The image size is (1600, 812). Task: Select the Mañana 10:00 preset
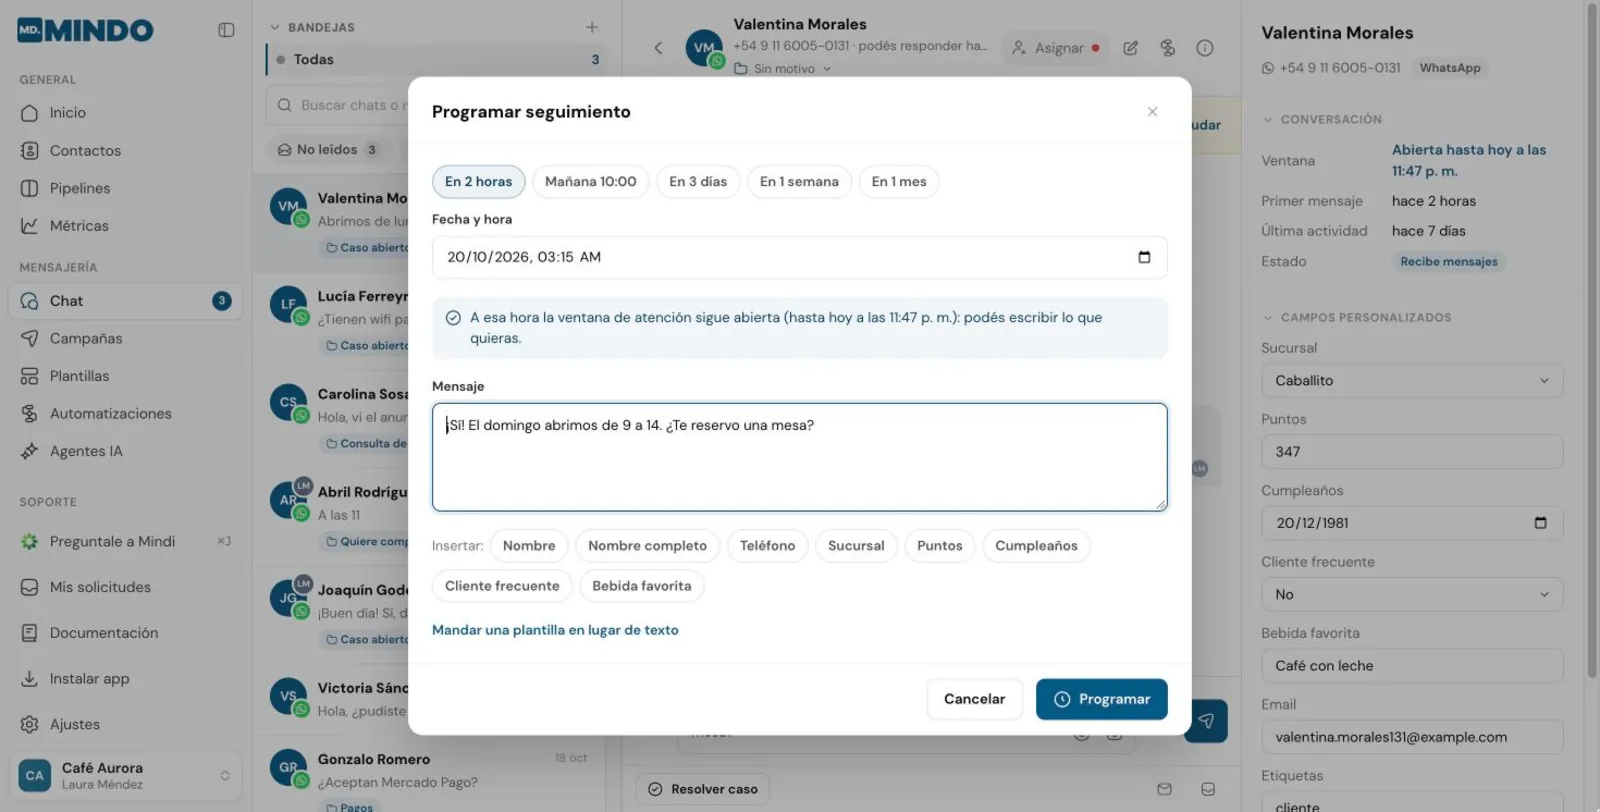(x=591, y=182)
